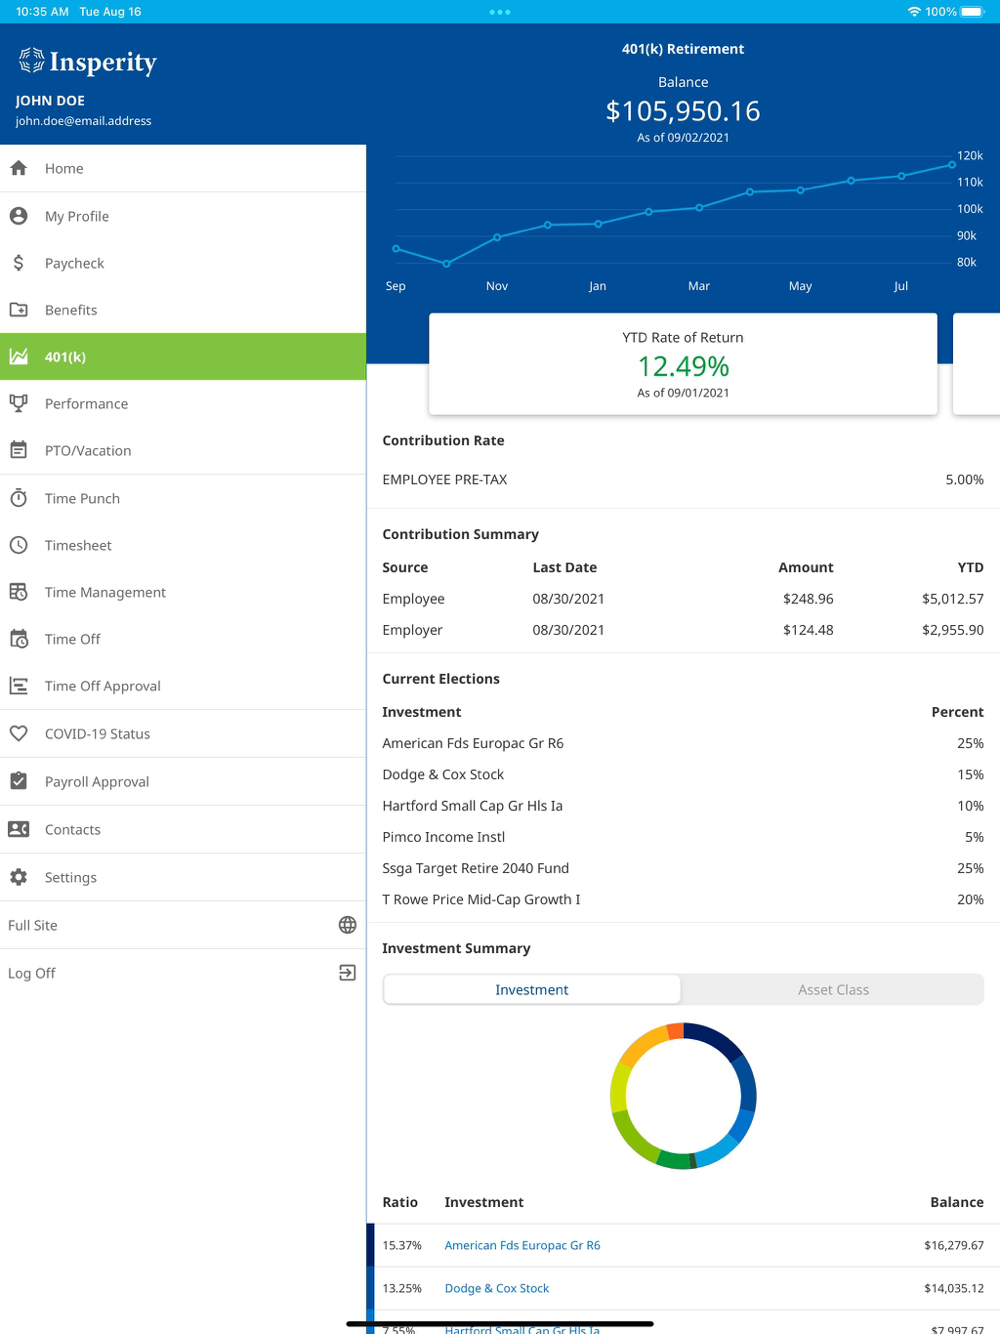1000x1334 pixels.
Task: Click the 13.25% ratio cell
Action: tap(402, 1288)
